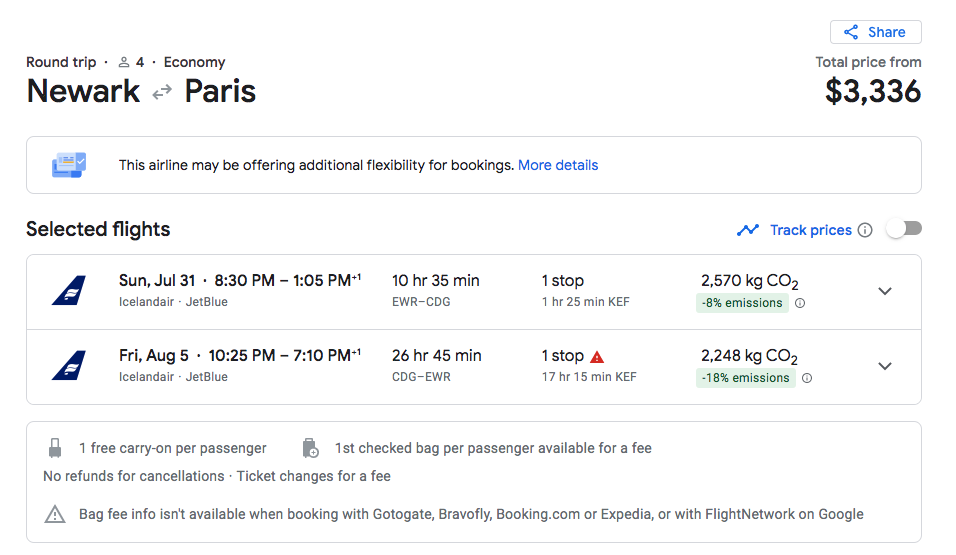Click the flexible booking ticket icon
The image size is (956, 555).
(x=69, y=165)
